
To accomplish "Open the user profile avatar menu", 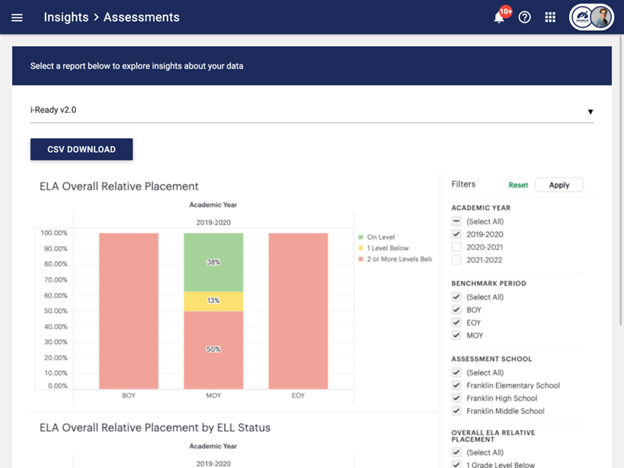I will [591, 18].
